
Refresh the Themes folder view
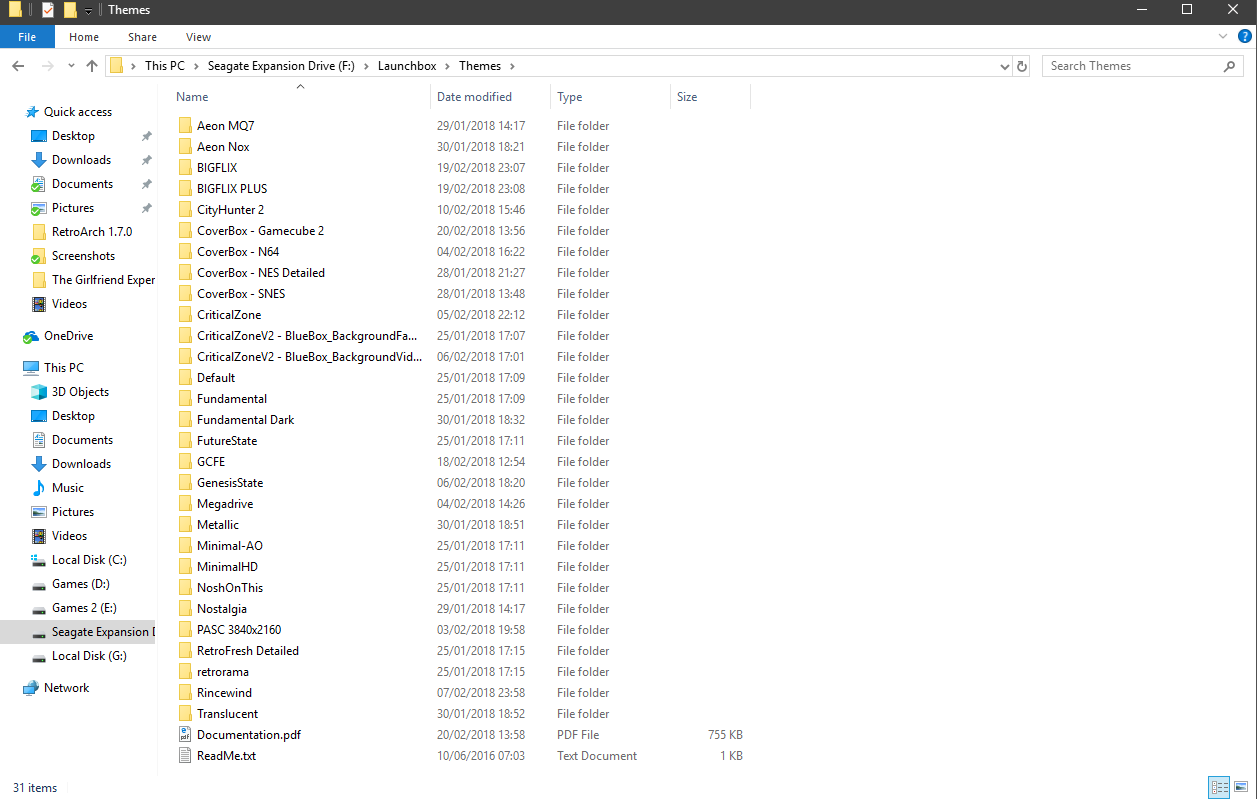1022,66
